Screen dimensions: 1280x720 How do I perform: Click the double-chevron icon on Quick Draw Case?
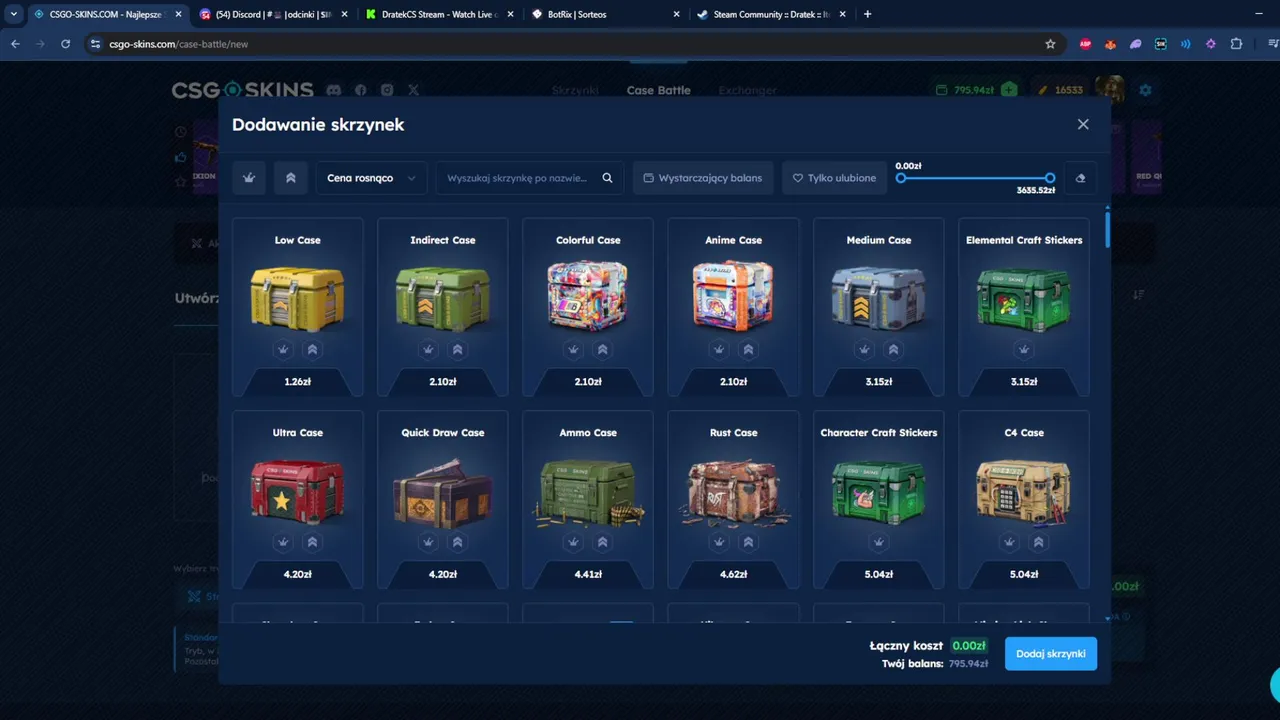coord(457,542)
